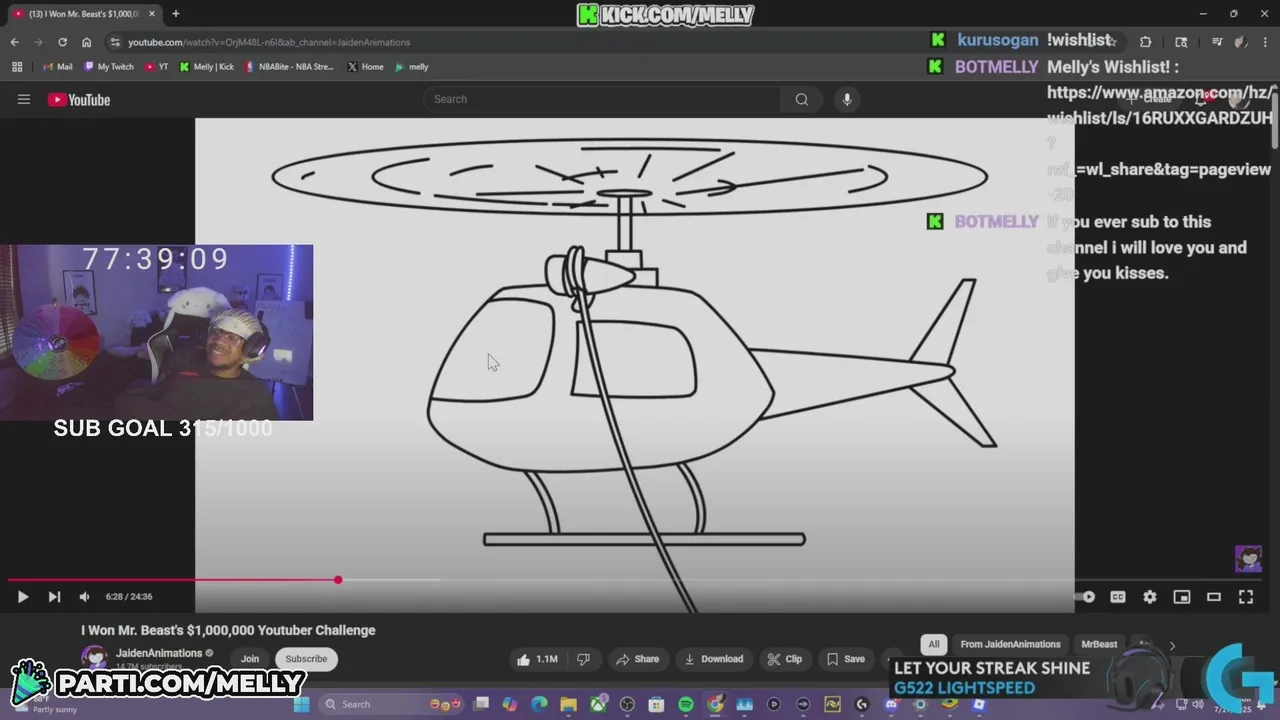This screenshot has height=720, width=1280.
Task: Open the X Home bookmark
Action: pyautogui.click(x=366, y=67)
